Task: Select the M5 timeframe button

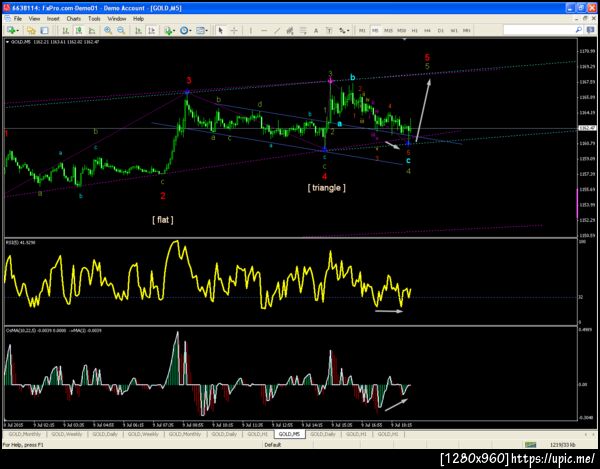Action: tap(375, 31)
